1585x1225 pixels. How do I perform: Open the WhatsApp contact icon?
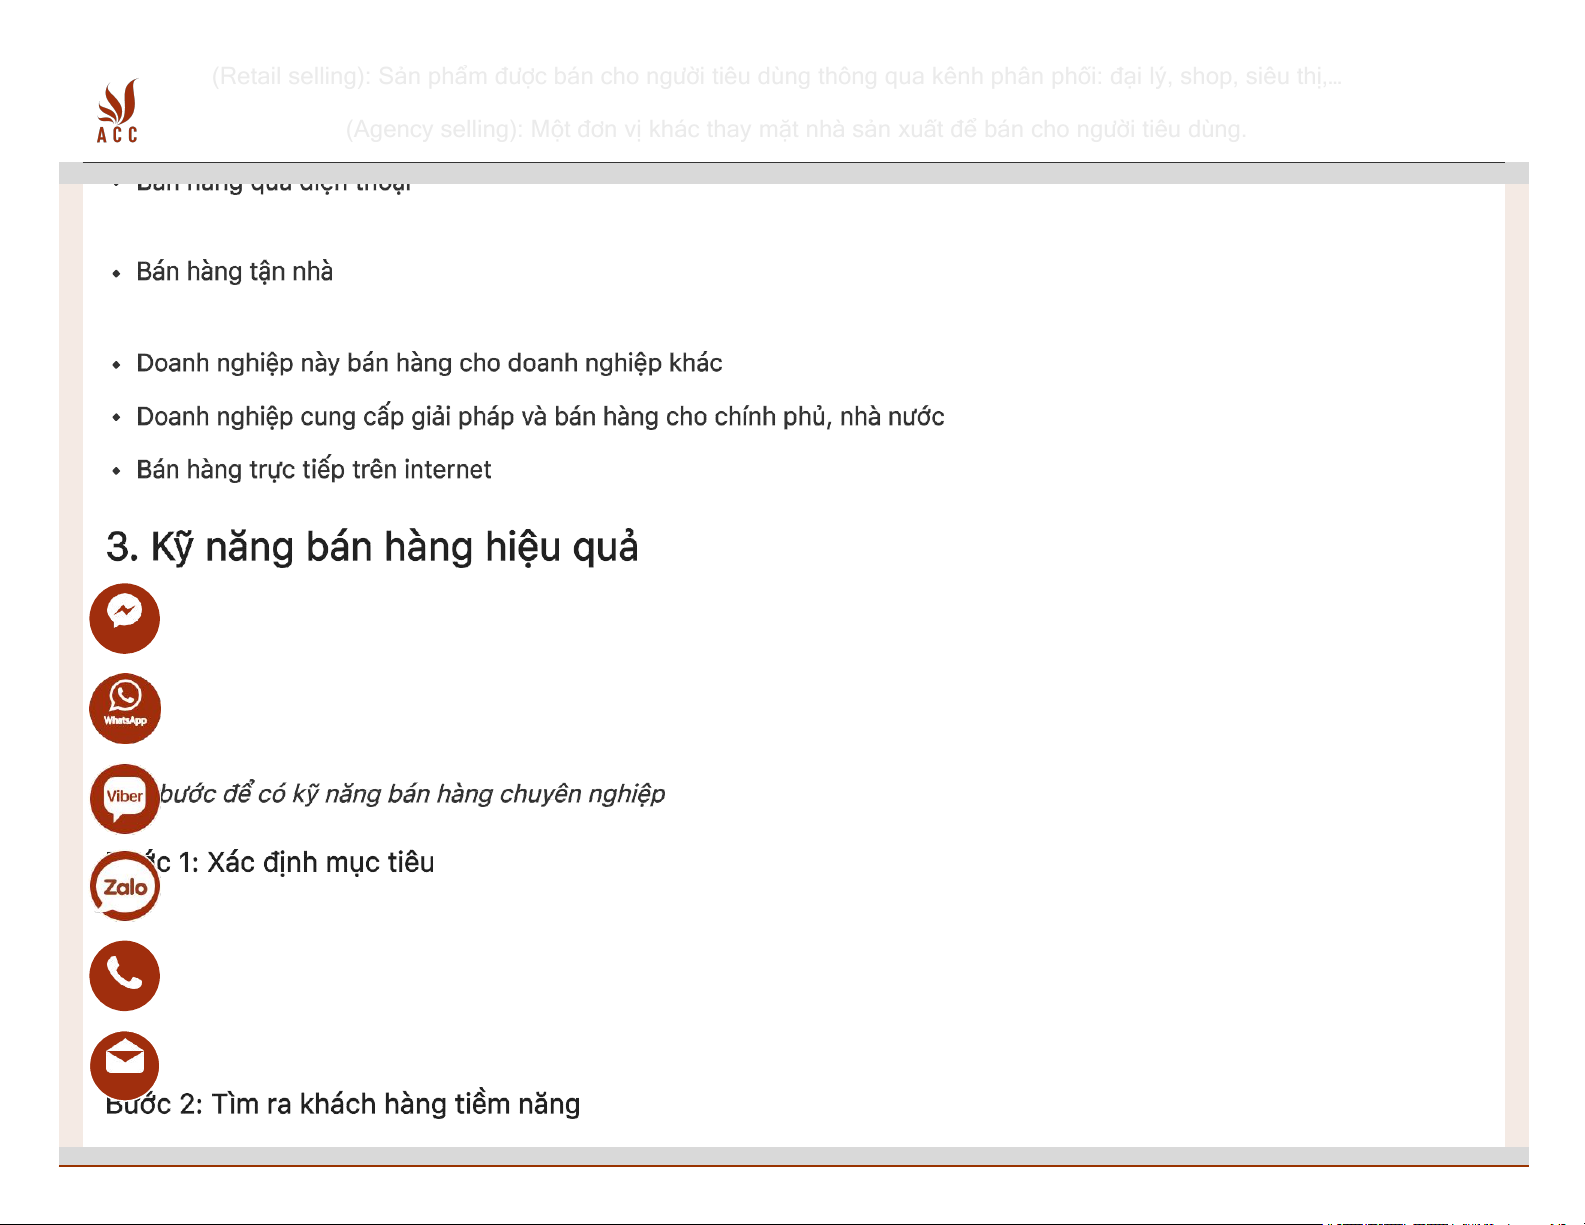click(125, 708)
